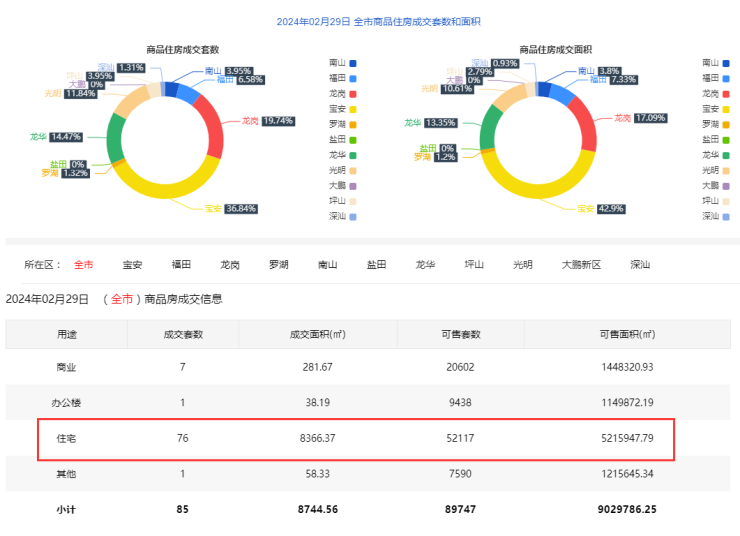Screen dimensions: 740x536
Task: Switch to the 福田 district tab
Action: coord(181,265)
